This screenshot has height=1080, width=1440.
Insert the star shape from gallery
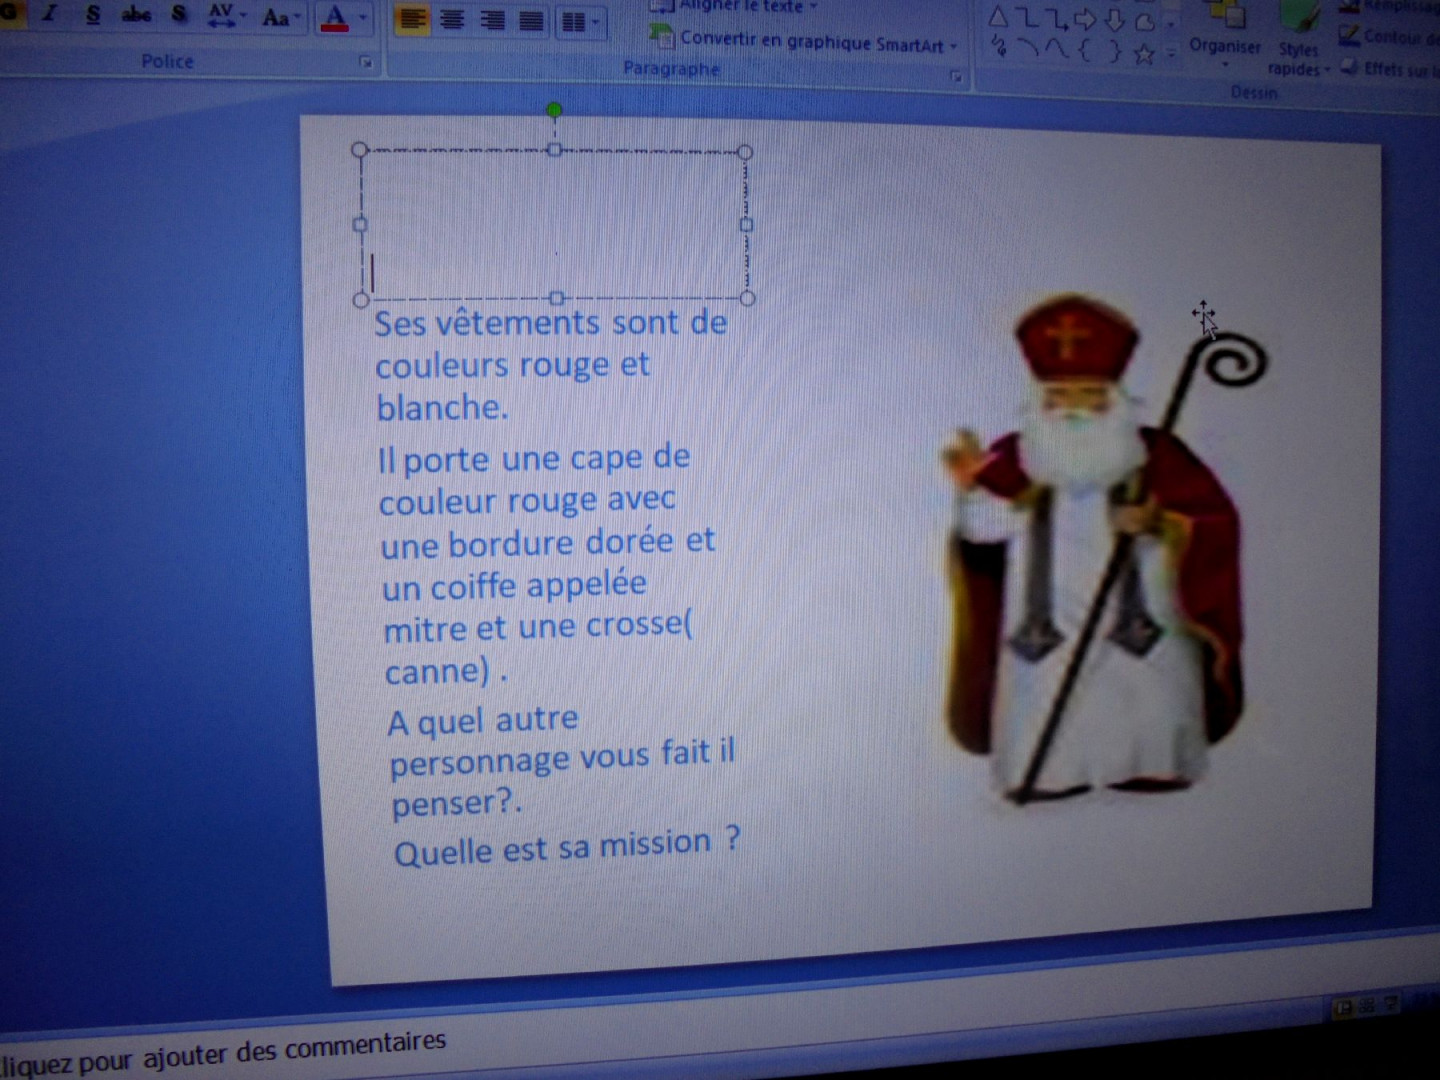coord(1144,54)
